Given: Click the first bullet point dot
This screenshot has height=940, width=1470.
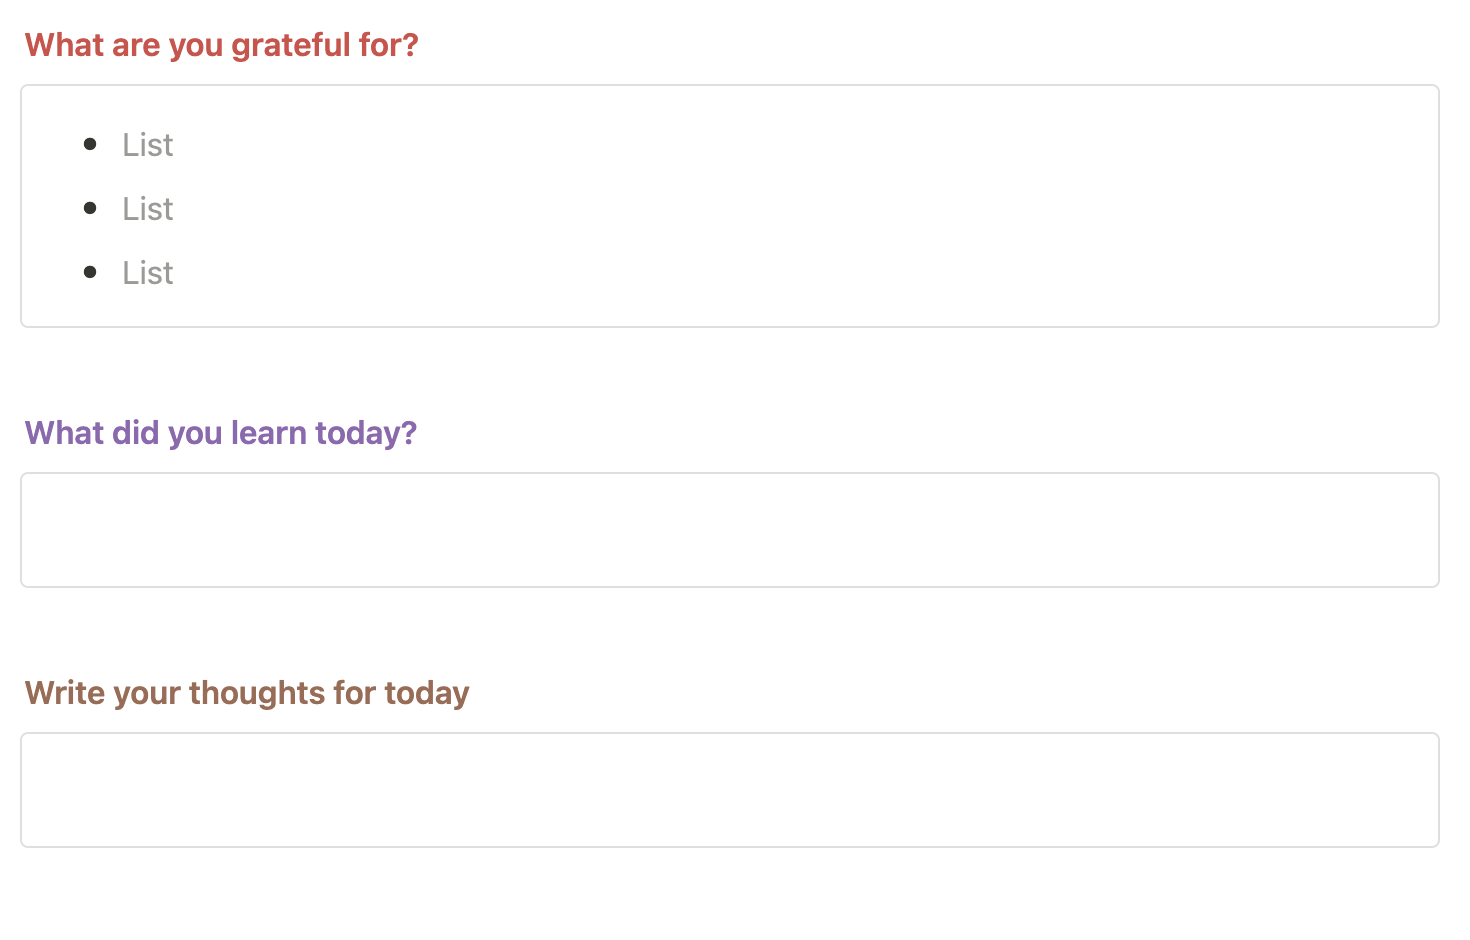Looking at the screenshot, I should (90, 144).
